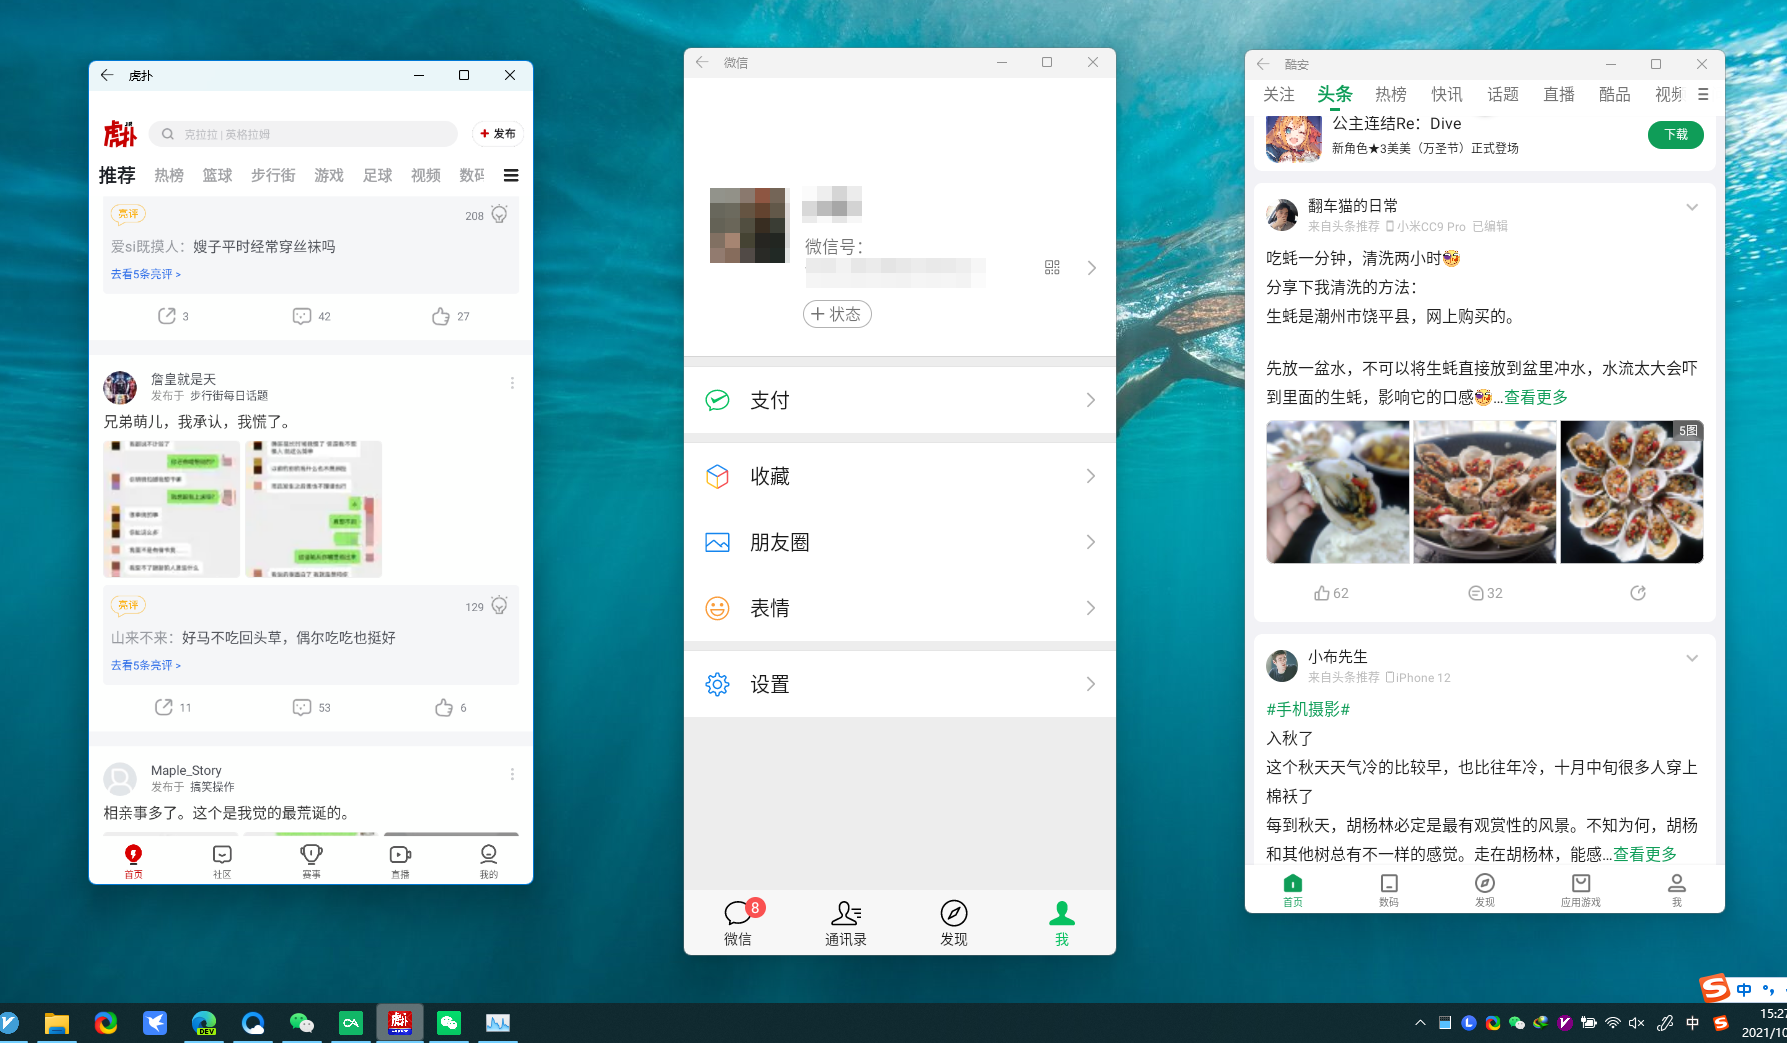Open 表情 stickers row in WeChat
Image resolution: width=1787 pixels, height=1043 pixels.
click(900, 608)
